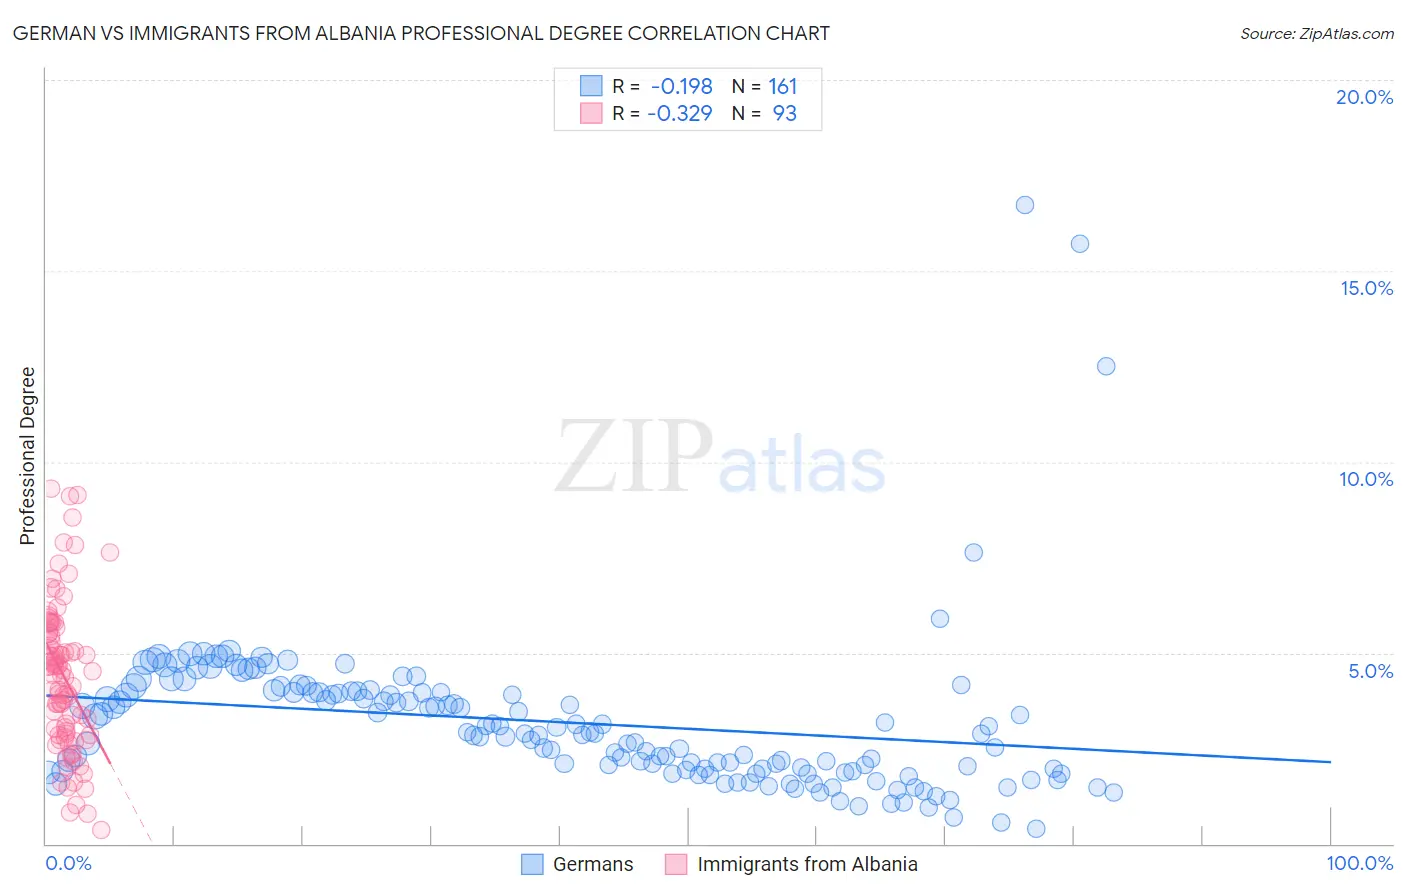Click the highest blue outlier data point
The width and height of the screenshot is (1406, 892).
click(x=1025, y=205)
